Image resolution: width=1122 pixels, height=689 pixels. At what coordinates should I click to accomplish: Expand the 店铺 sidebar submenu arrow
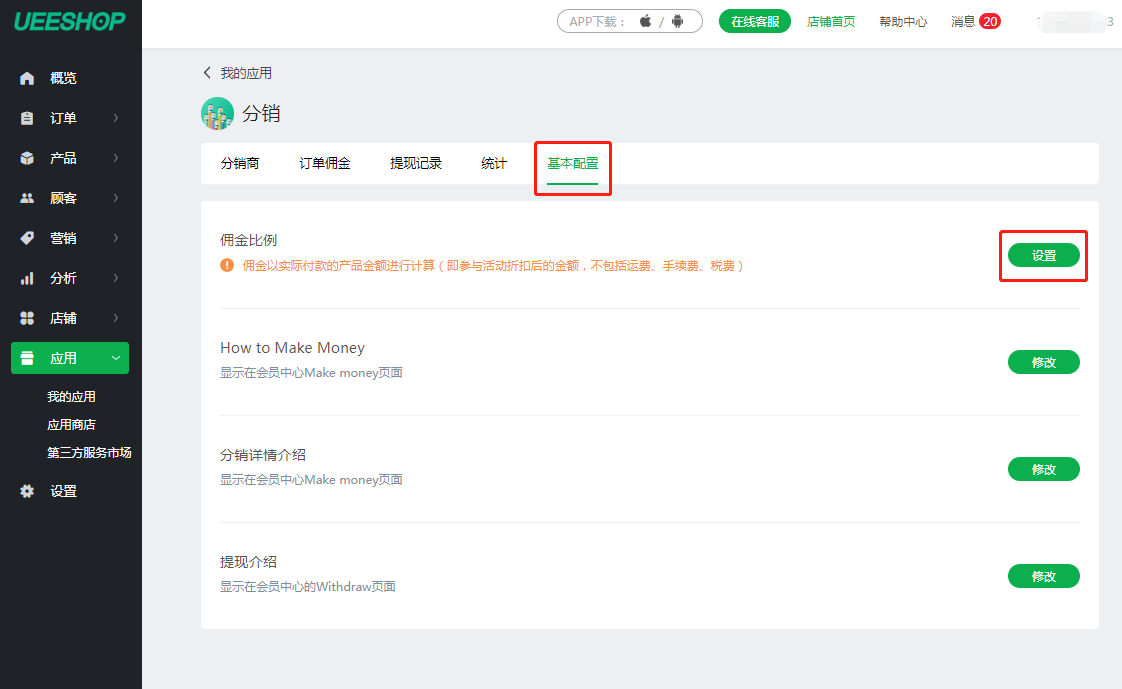coord(116,318)
